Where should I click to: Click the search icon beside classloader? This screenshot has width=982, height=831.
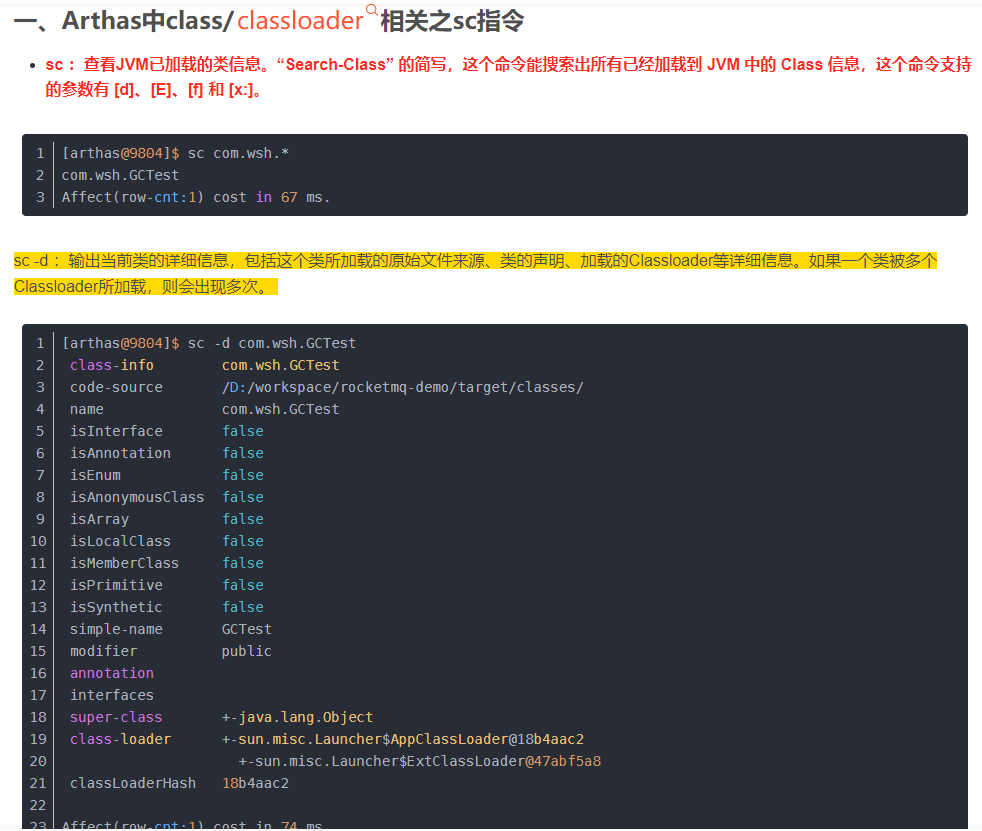pos(371,9)
